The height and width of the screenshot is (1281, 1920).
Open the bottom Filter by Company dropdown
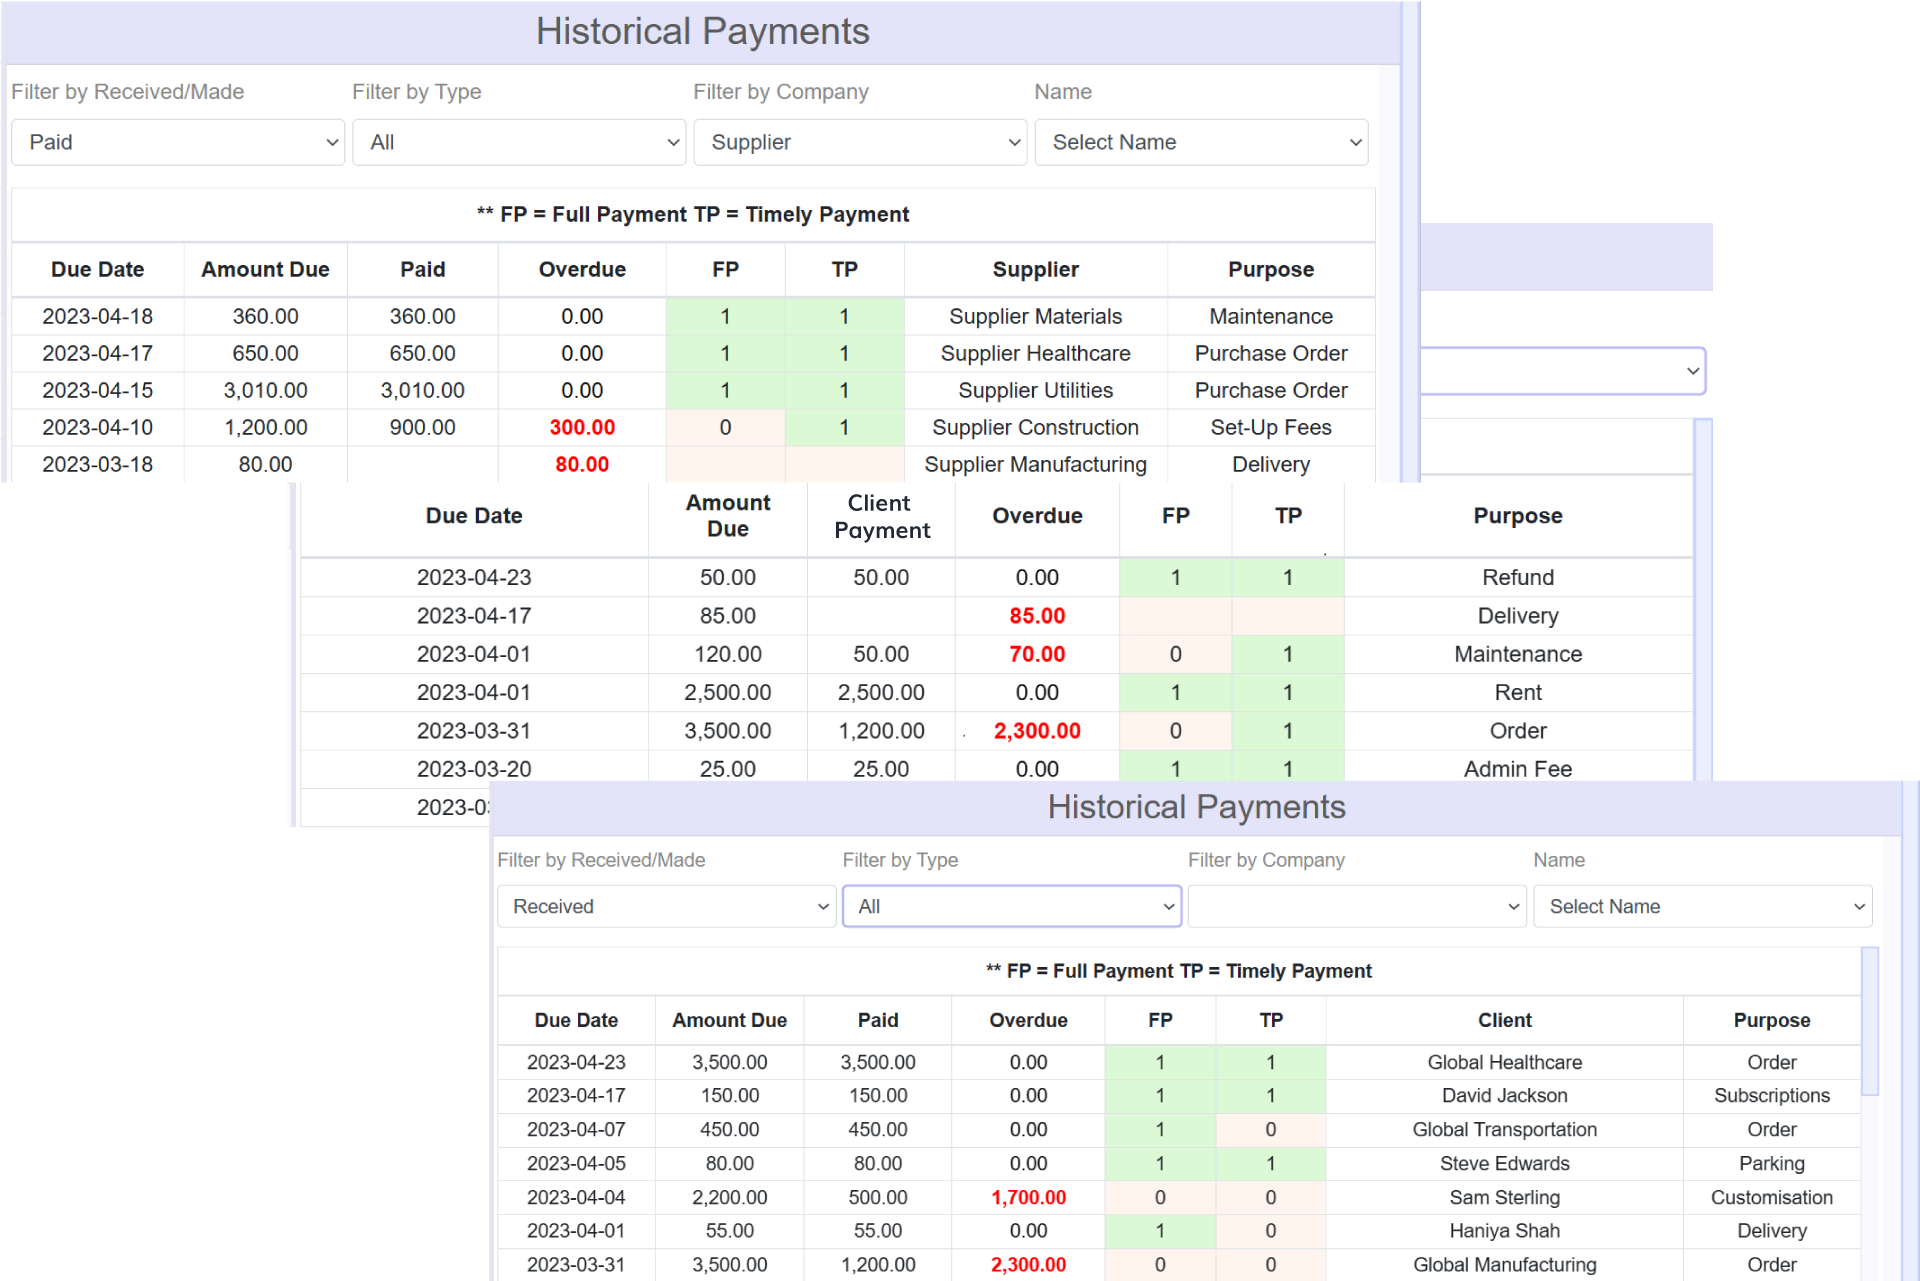[1356, 906]
